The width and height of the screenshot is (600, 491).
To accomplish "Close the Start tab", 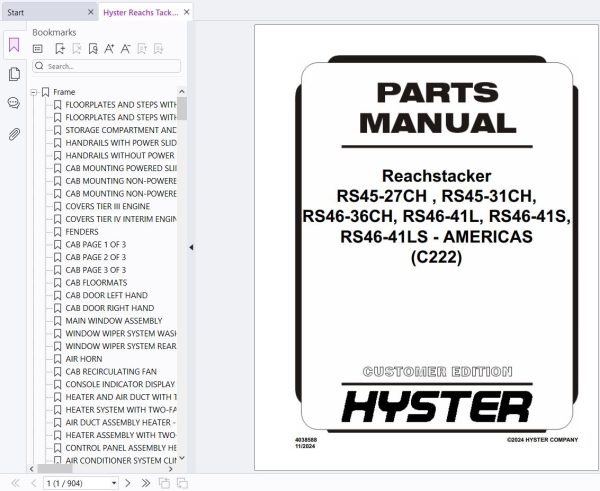I will pos(91,12).
